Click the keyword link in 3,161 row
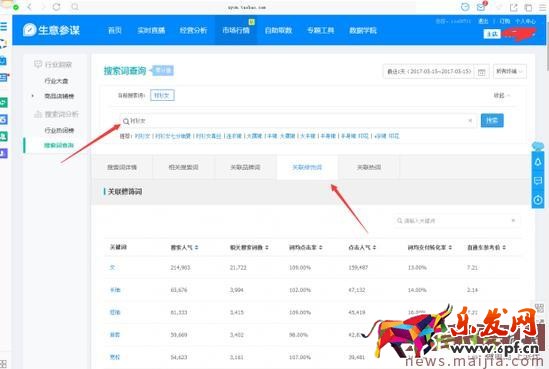Viewport: 549px width, 369px height. [x=115, y=357]
